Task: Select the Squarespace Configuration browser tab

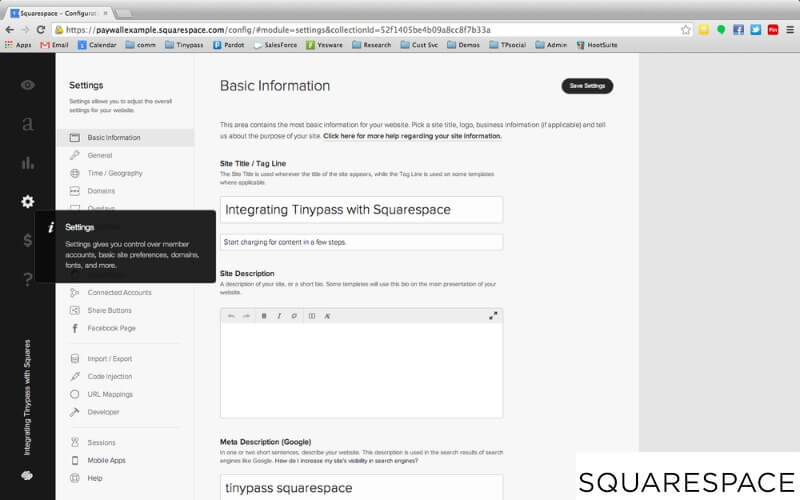Action: click(60, 13)
